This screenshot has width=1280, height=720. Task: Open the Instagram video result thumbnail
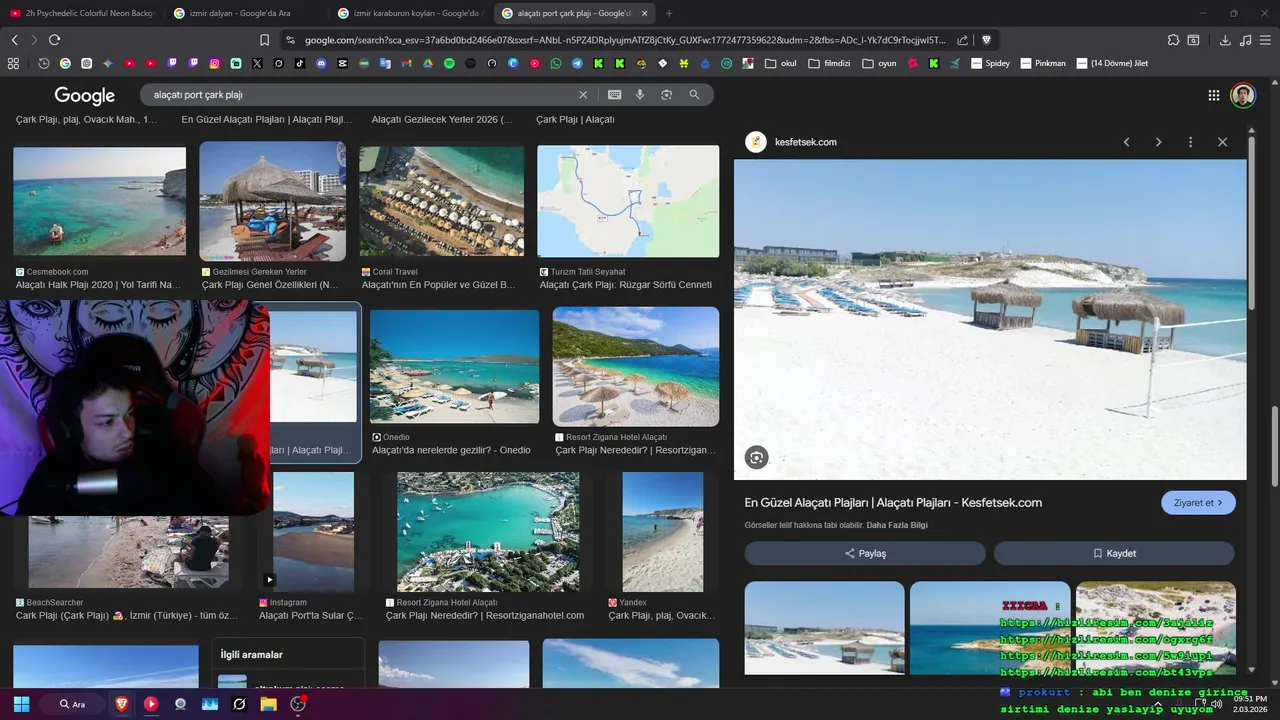coord(313,532)
